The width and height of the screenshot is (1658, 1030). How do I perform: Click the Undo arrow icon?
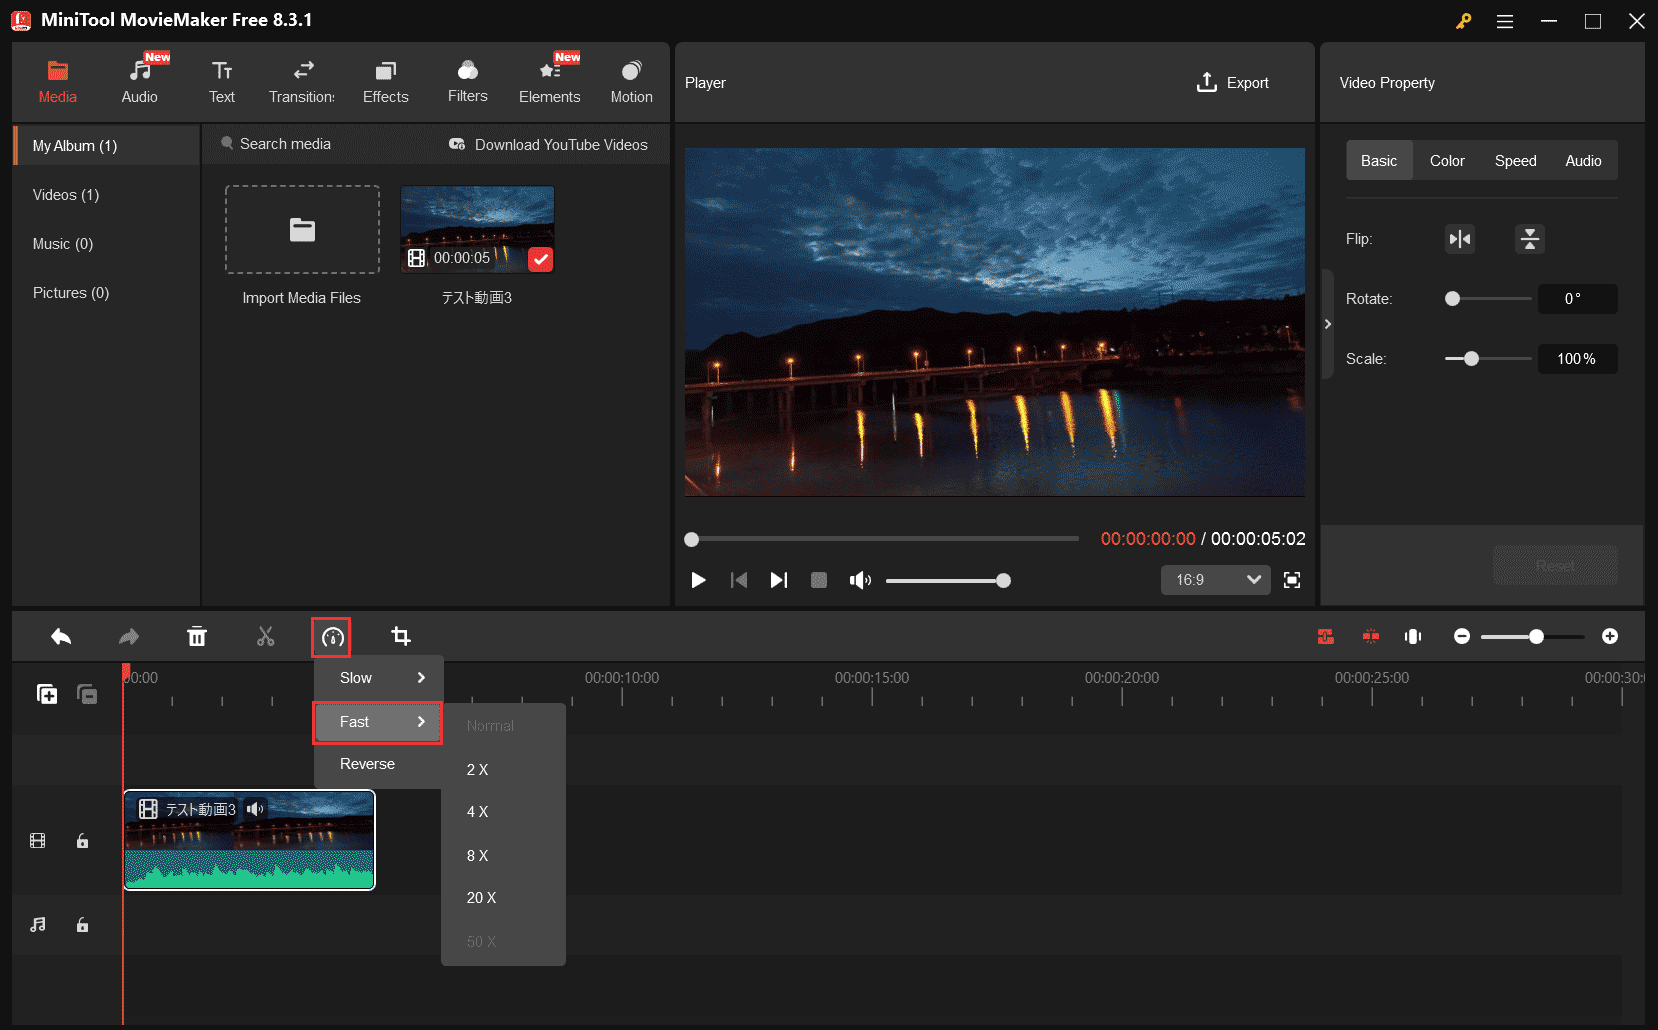pos(61,637)
